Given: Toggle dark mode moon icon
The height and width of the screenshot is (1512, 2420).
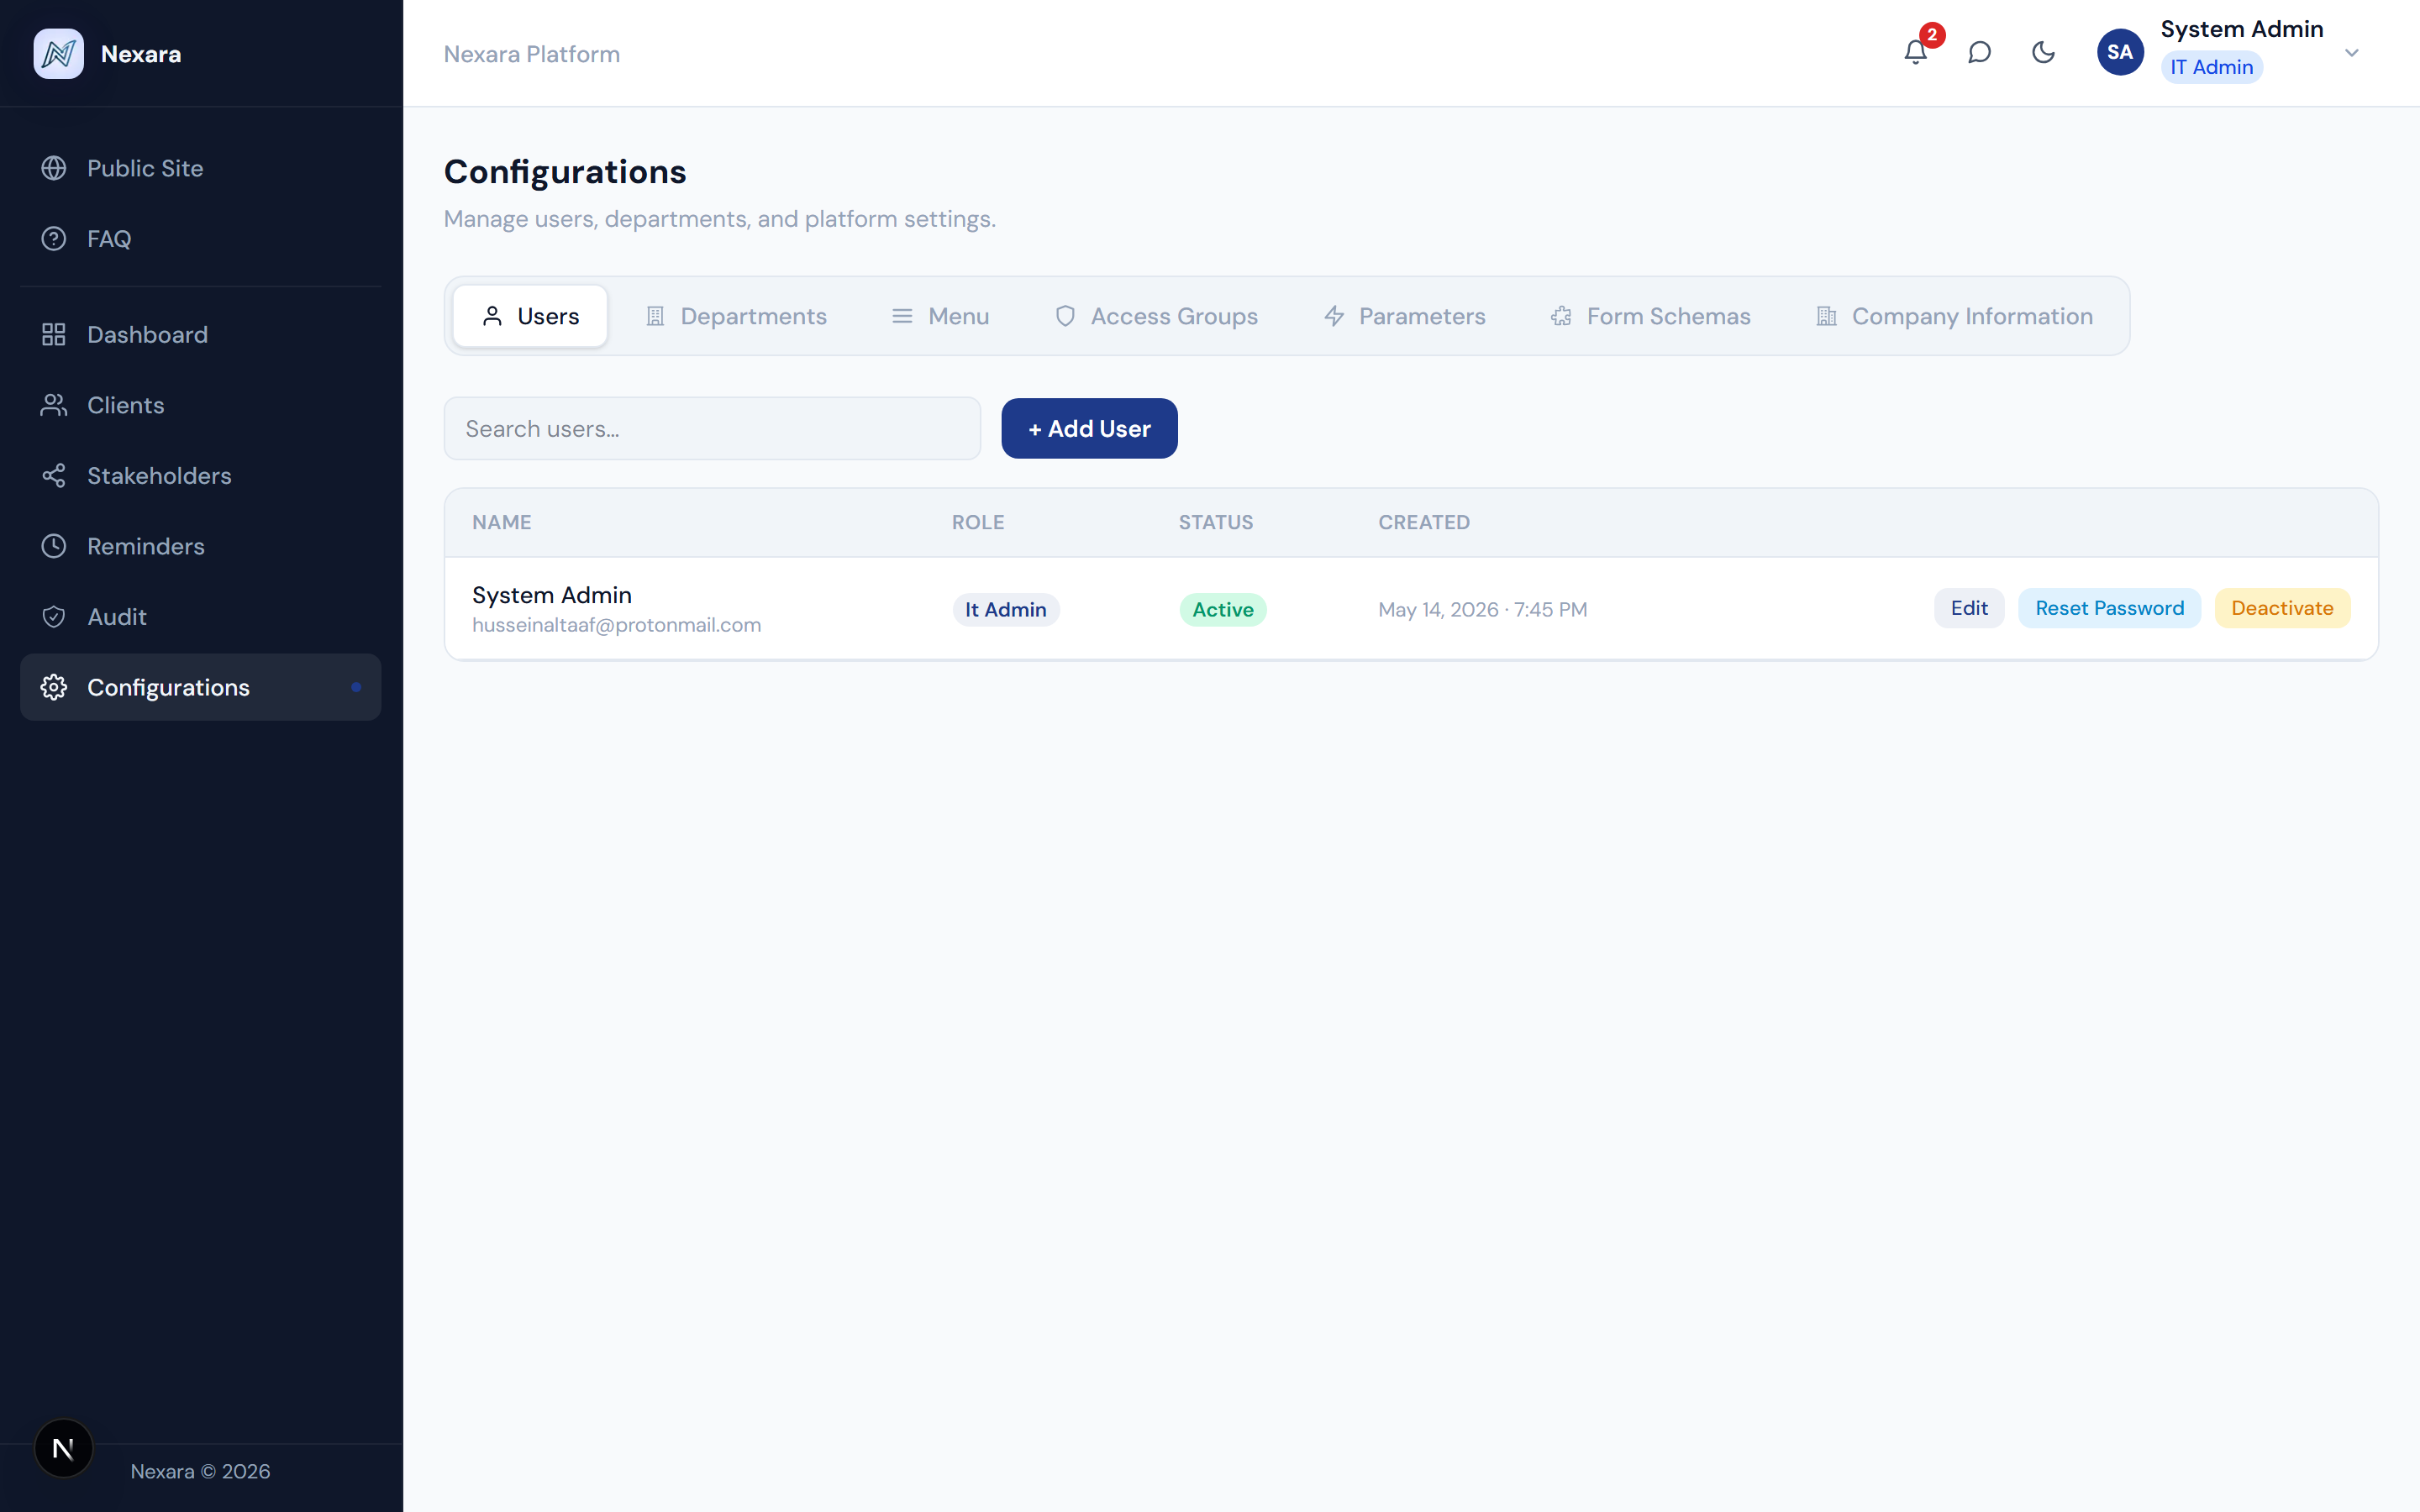Looking at the screenshot, I should point(2043,52).
